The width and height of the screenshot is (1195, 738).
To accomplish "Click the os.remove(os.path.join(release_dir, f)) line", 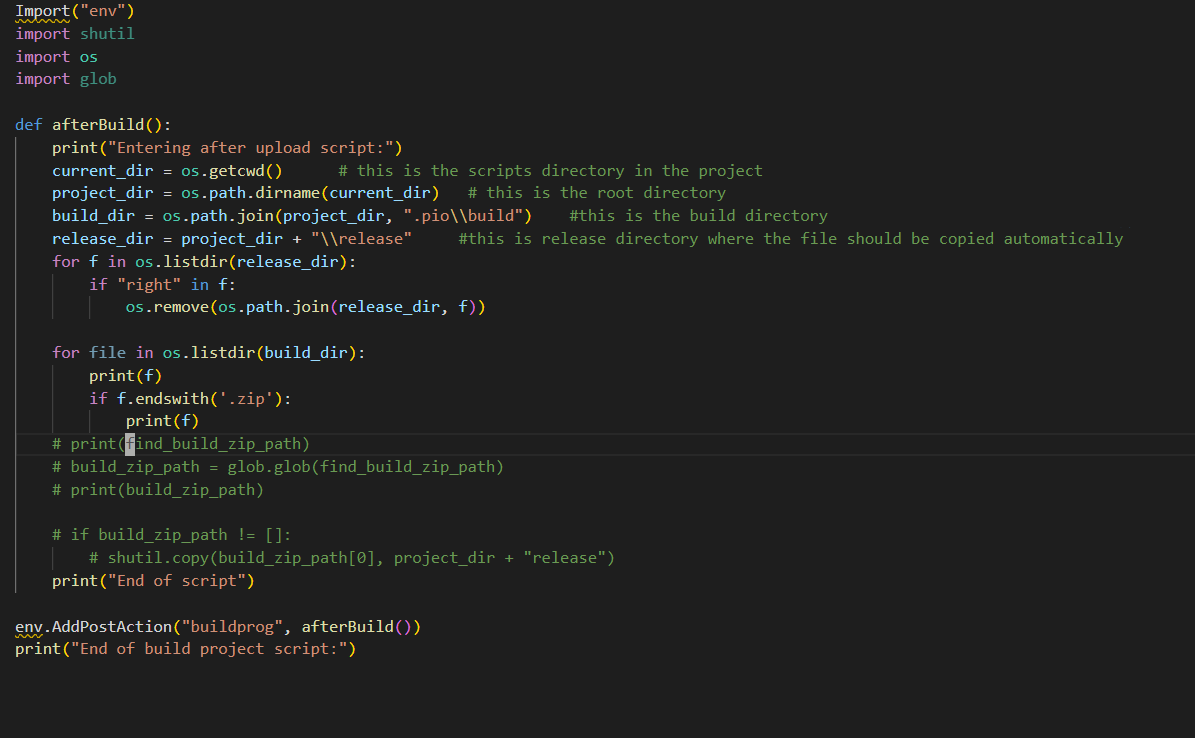I will 306,306.
